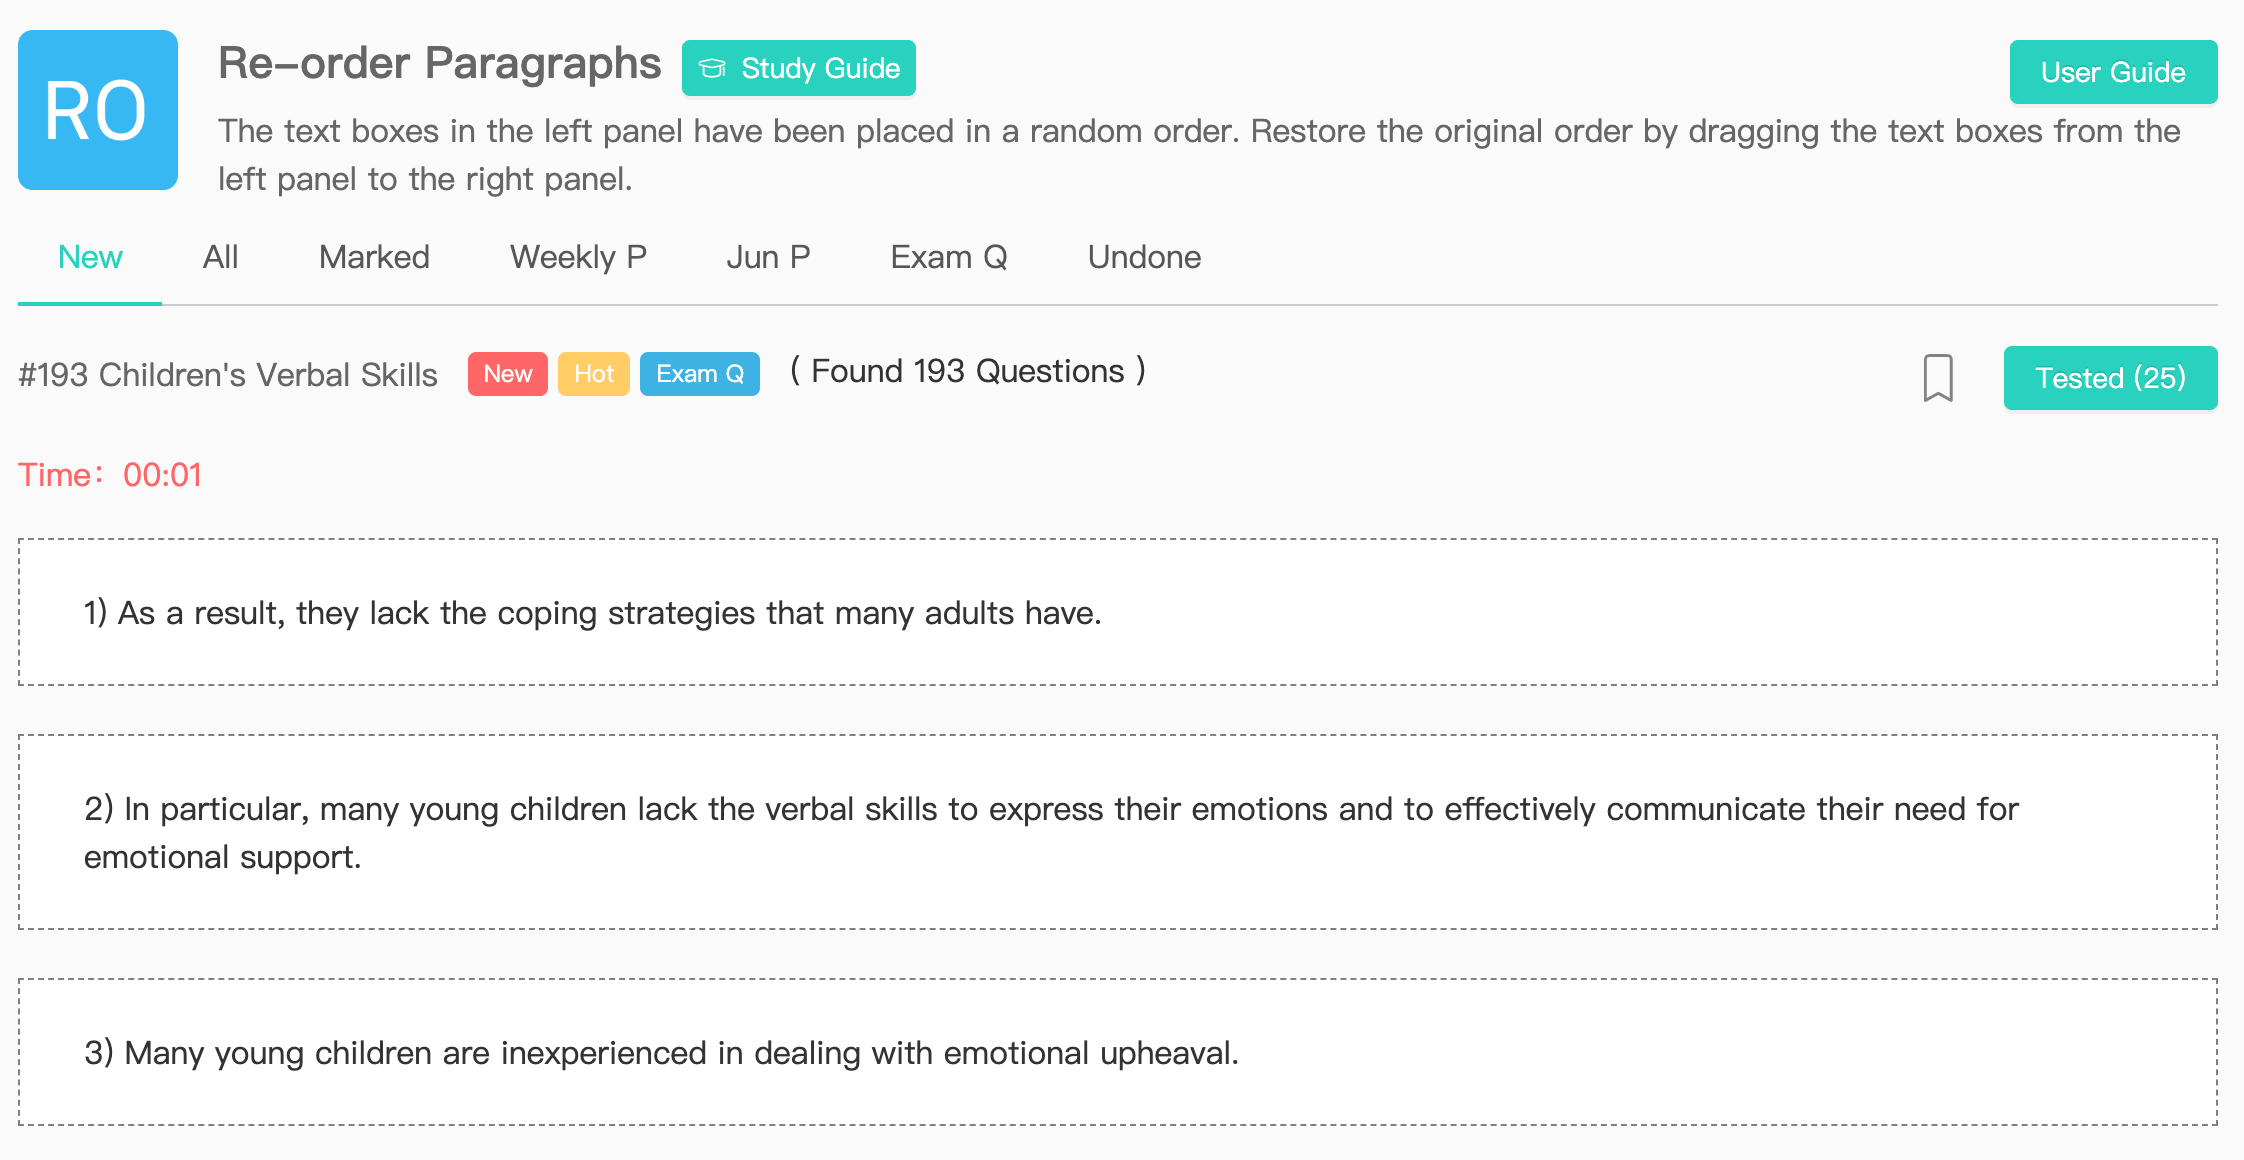Open the User Guide
2244x1160 pixels.
click(x=2113, y=72)
